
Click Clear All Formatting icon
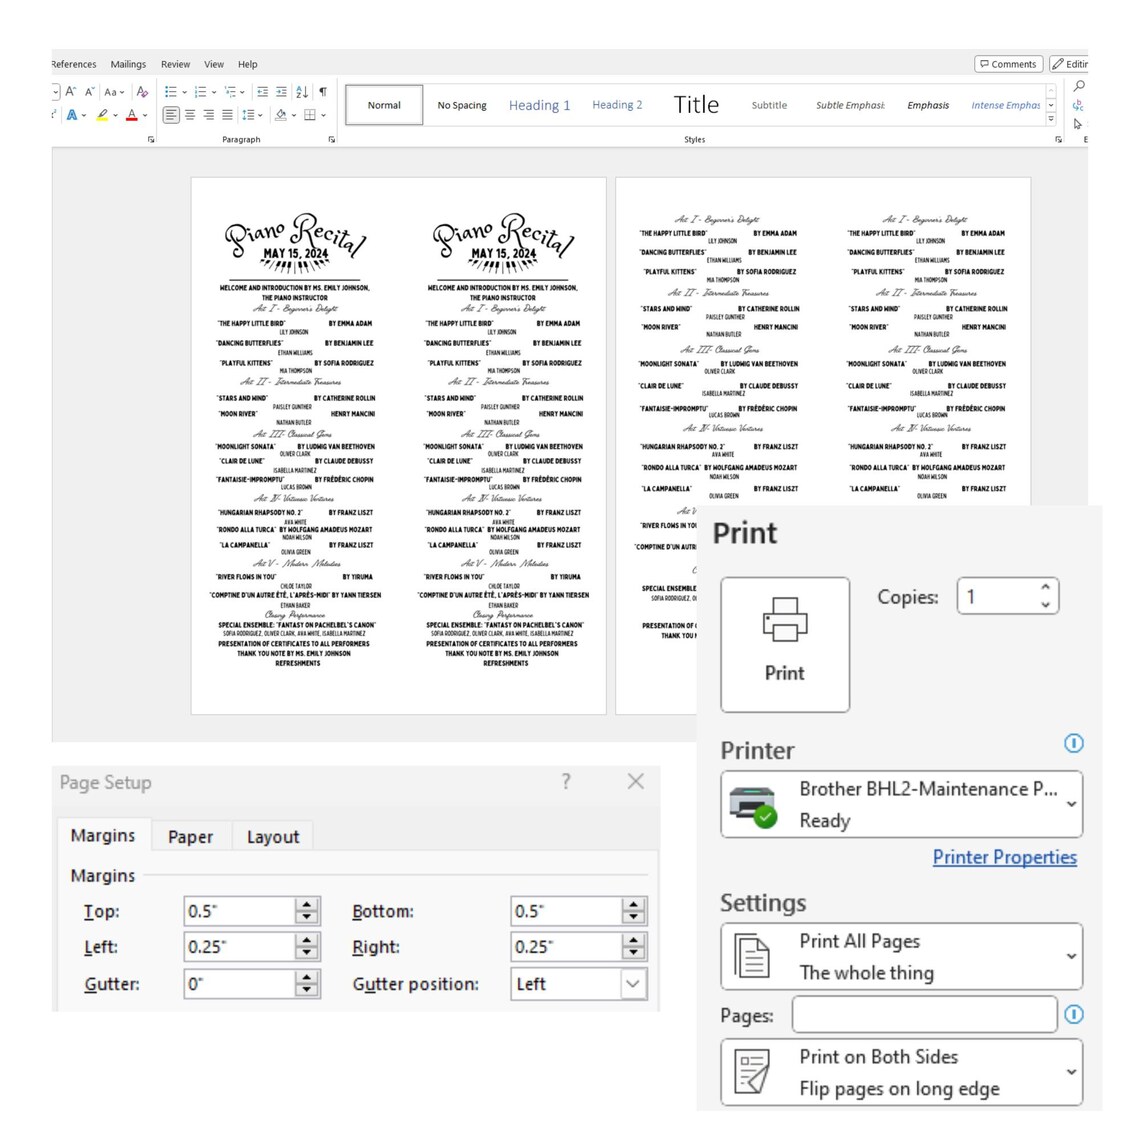[142, 92]
